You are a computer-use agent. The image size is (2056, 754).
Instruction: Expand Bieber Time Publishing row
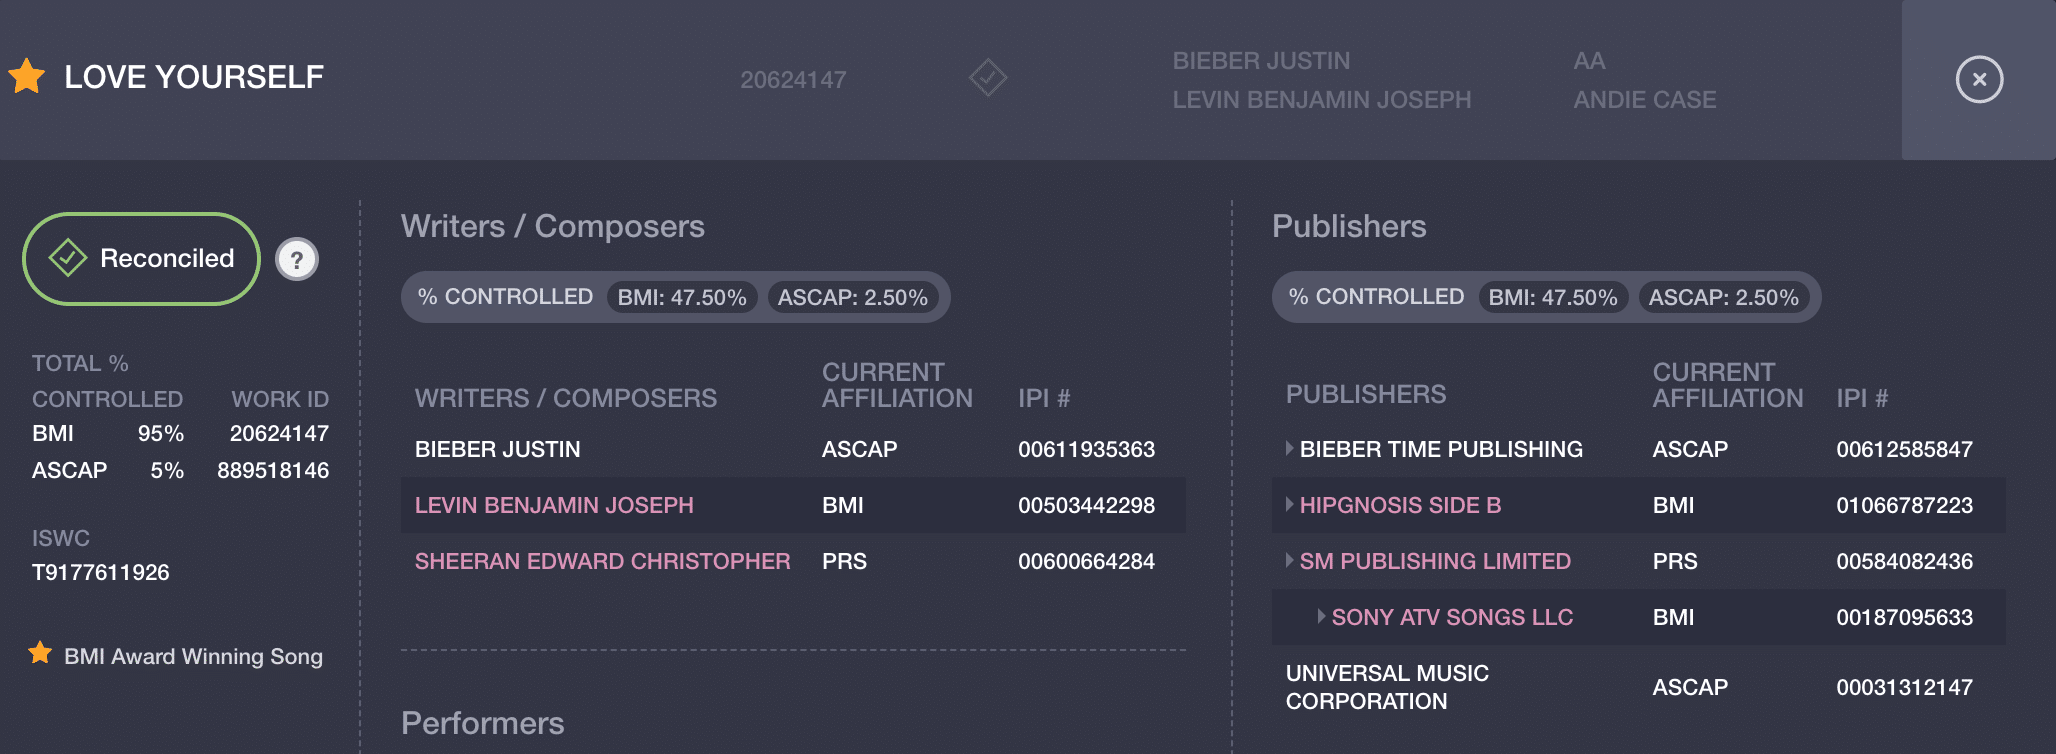coord(1290,449)
